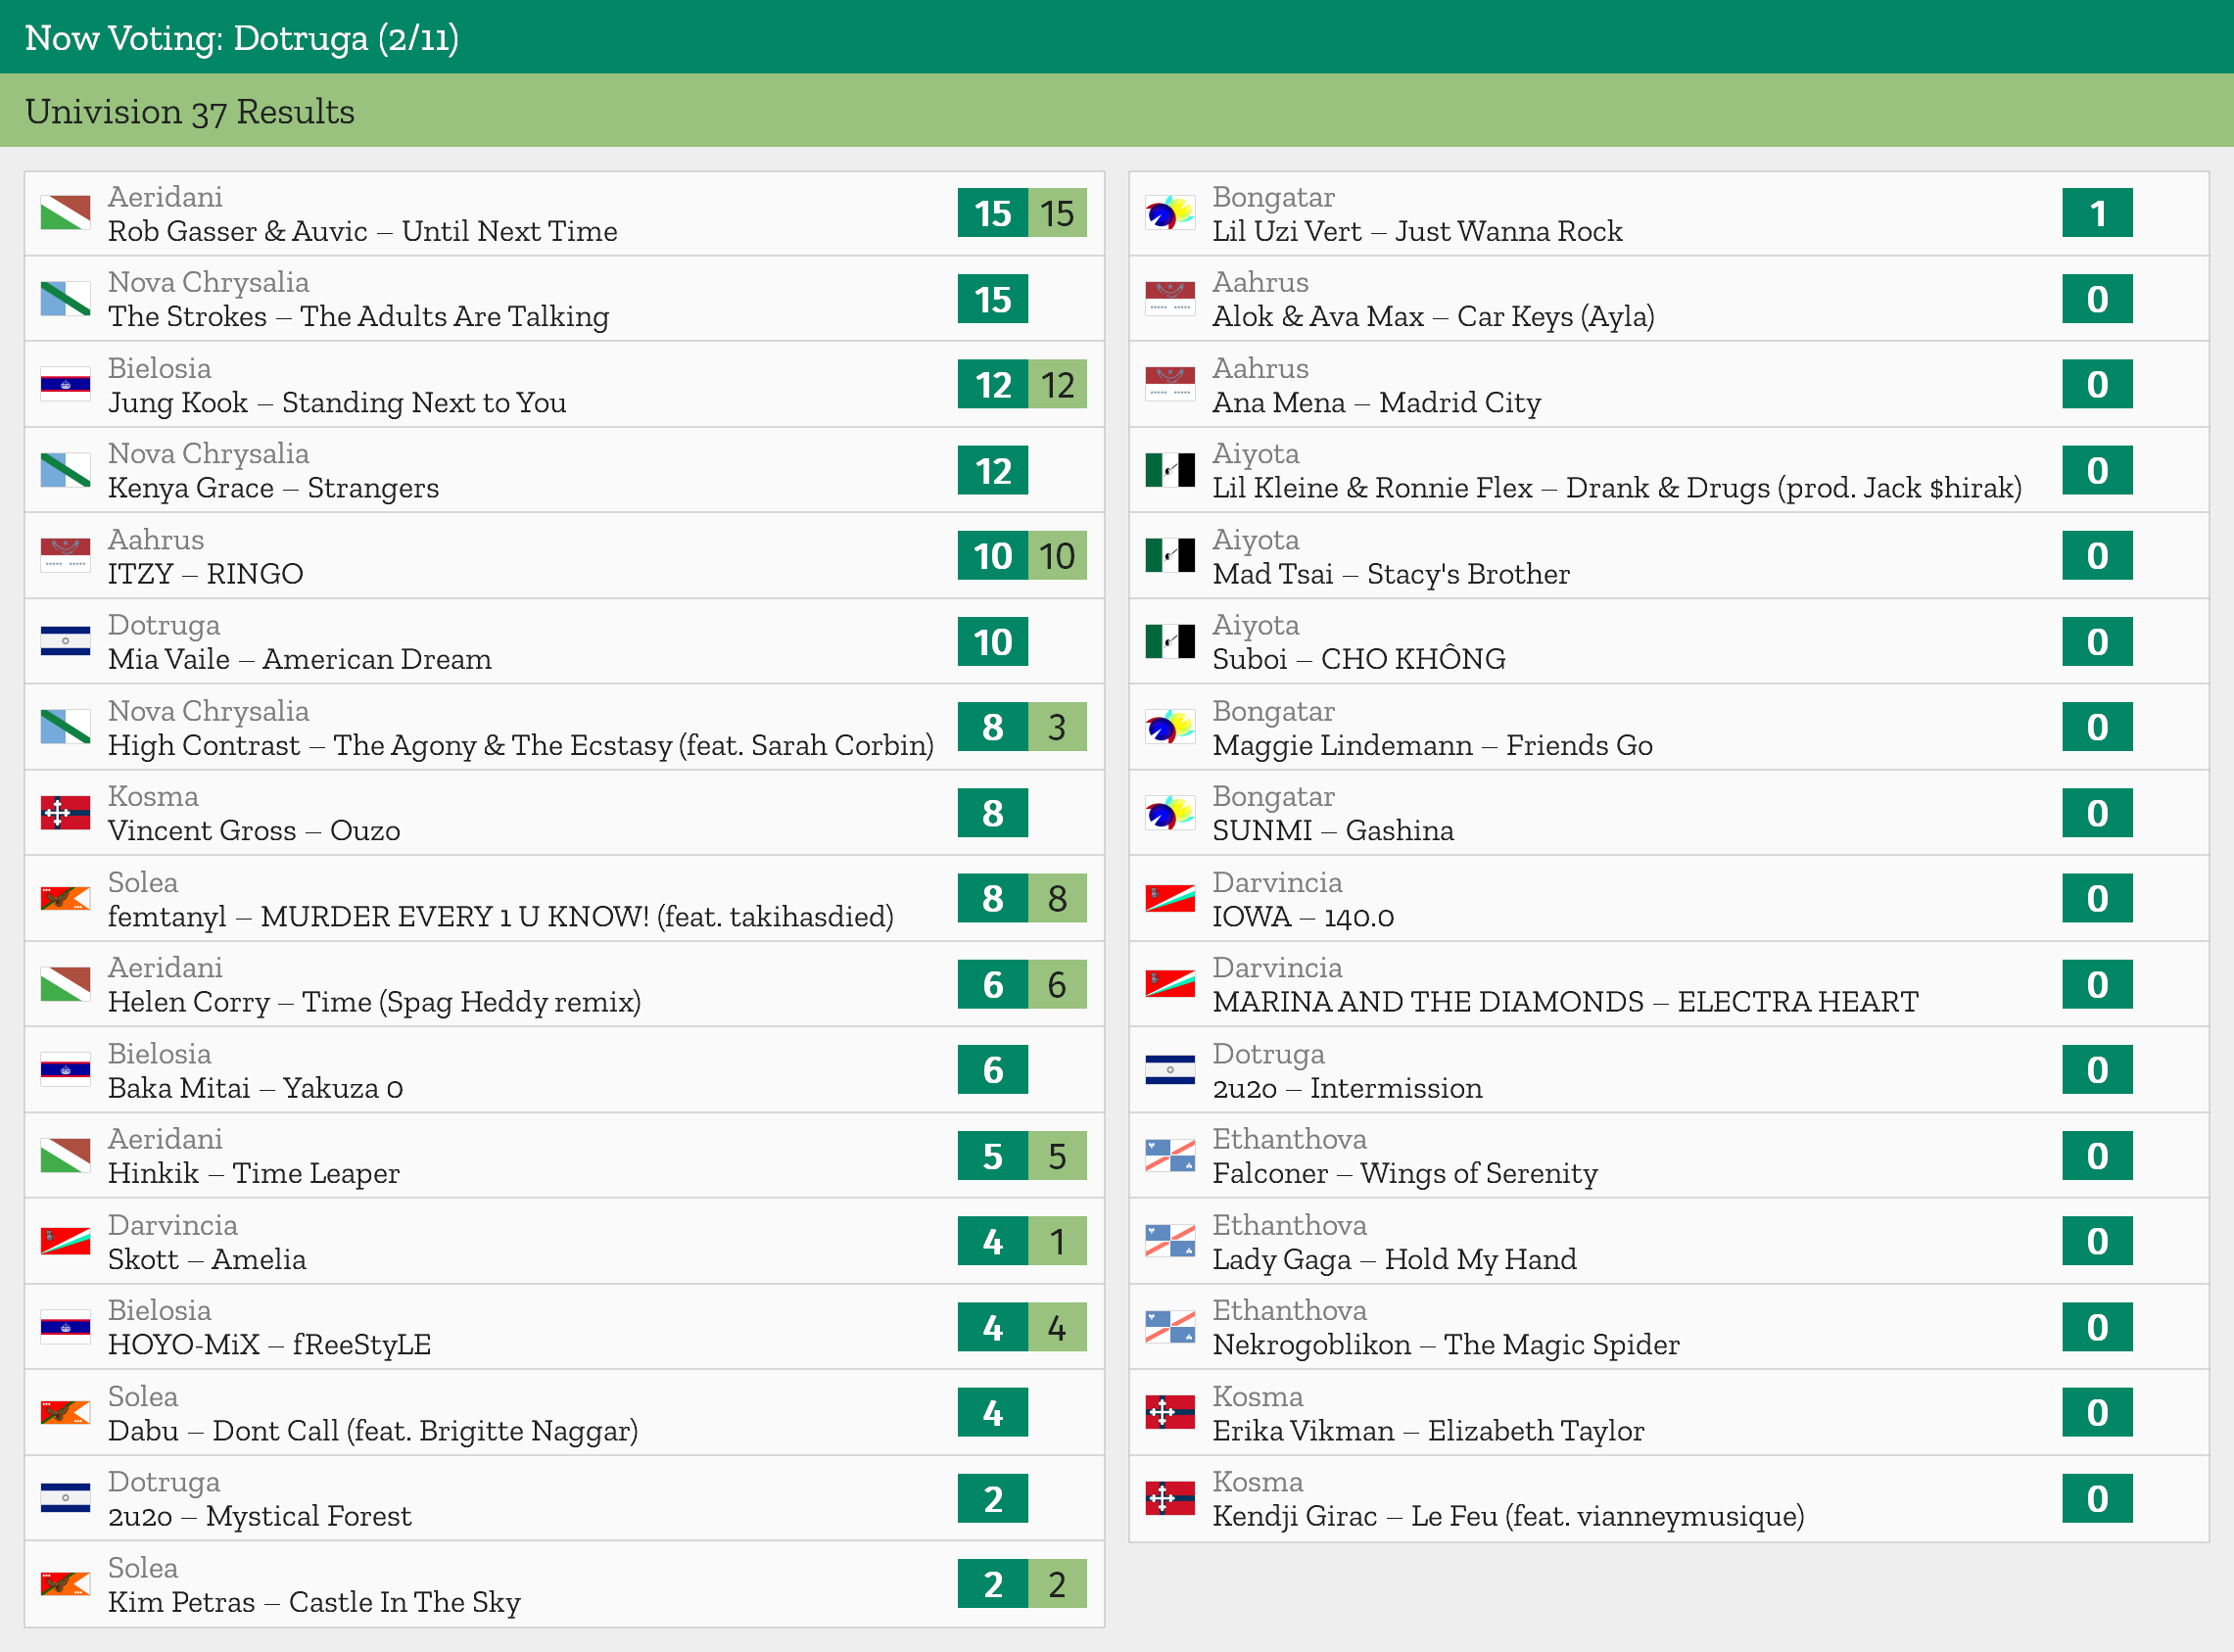Click the Nova Chrysalia flag beside The Adults Are Talking
Viewport: 2234px width, 1652px height.
point(65,299)
